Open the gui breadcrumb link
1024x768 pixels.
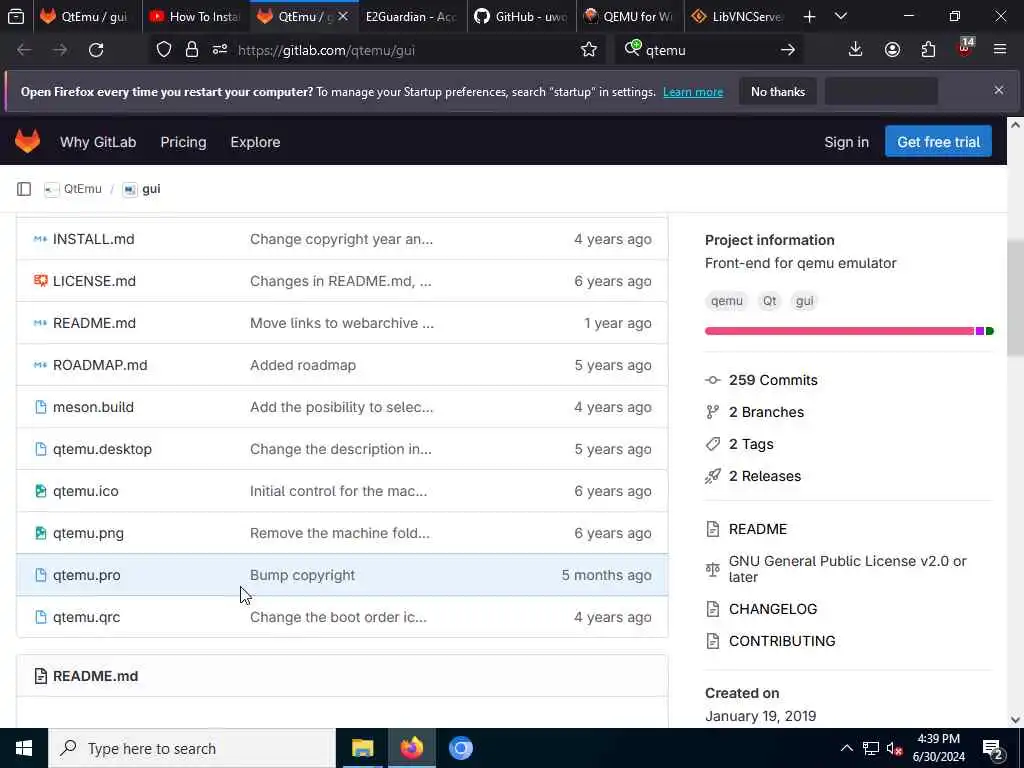coord(151,189)
